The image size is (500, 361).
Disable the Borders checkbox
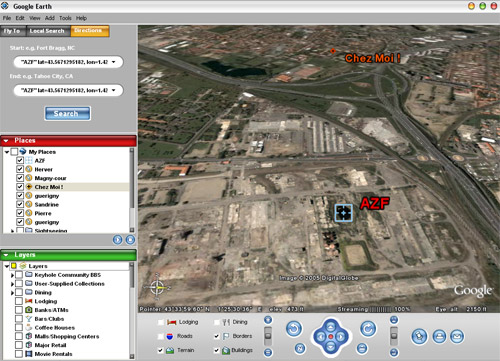(x=217, y=336)
